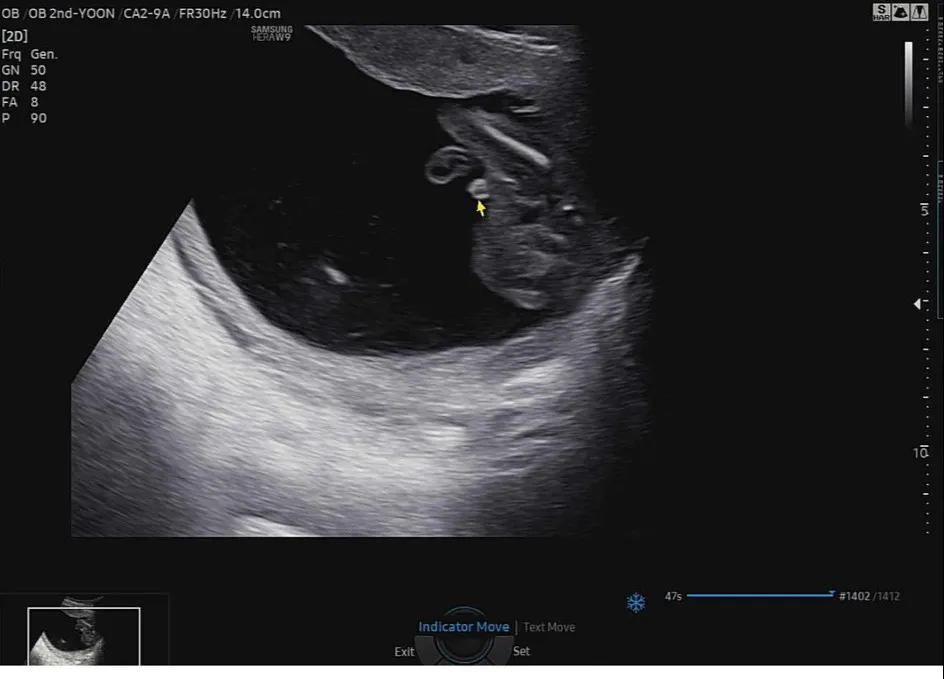Click the blue snowflake freeze icon
This screenshot has width=944, height=679.
pyautogui.click(x=636, y=602)
